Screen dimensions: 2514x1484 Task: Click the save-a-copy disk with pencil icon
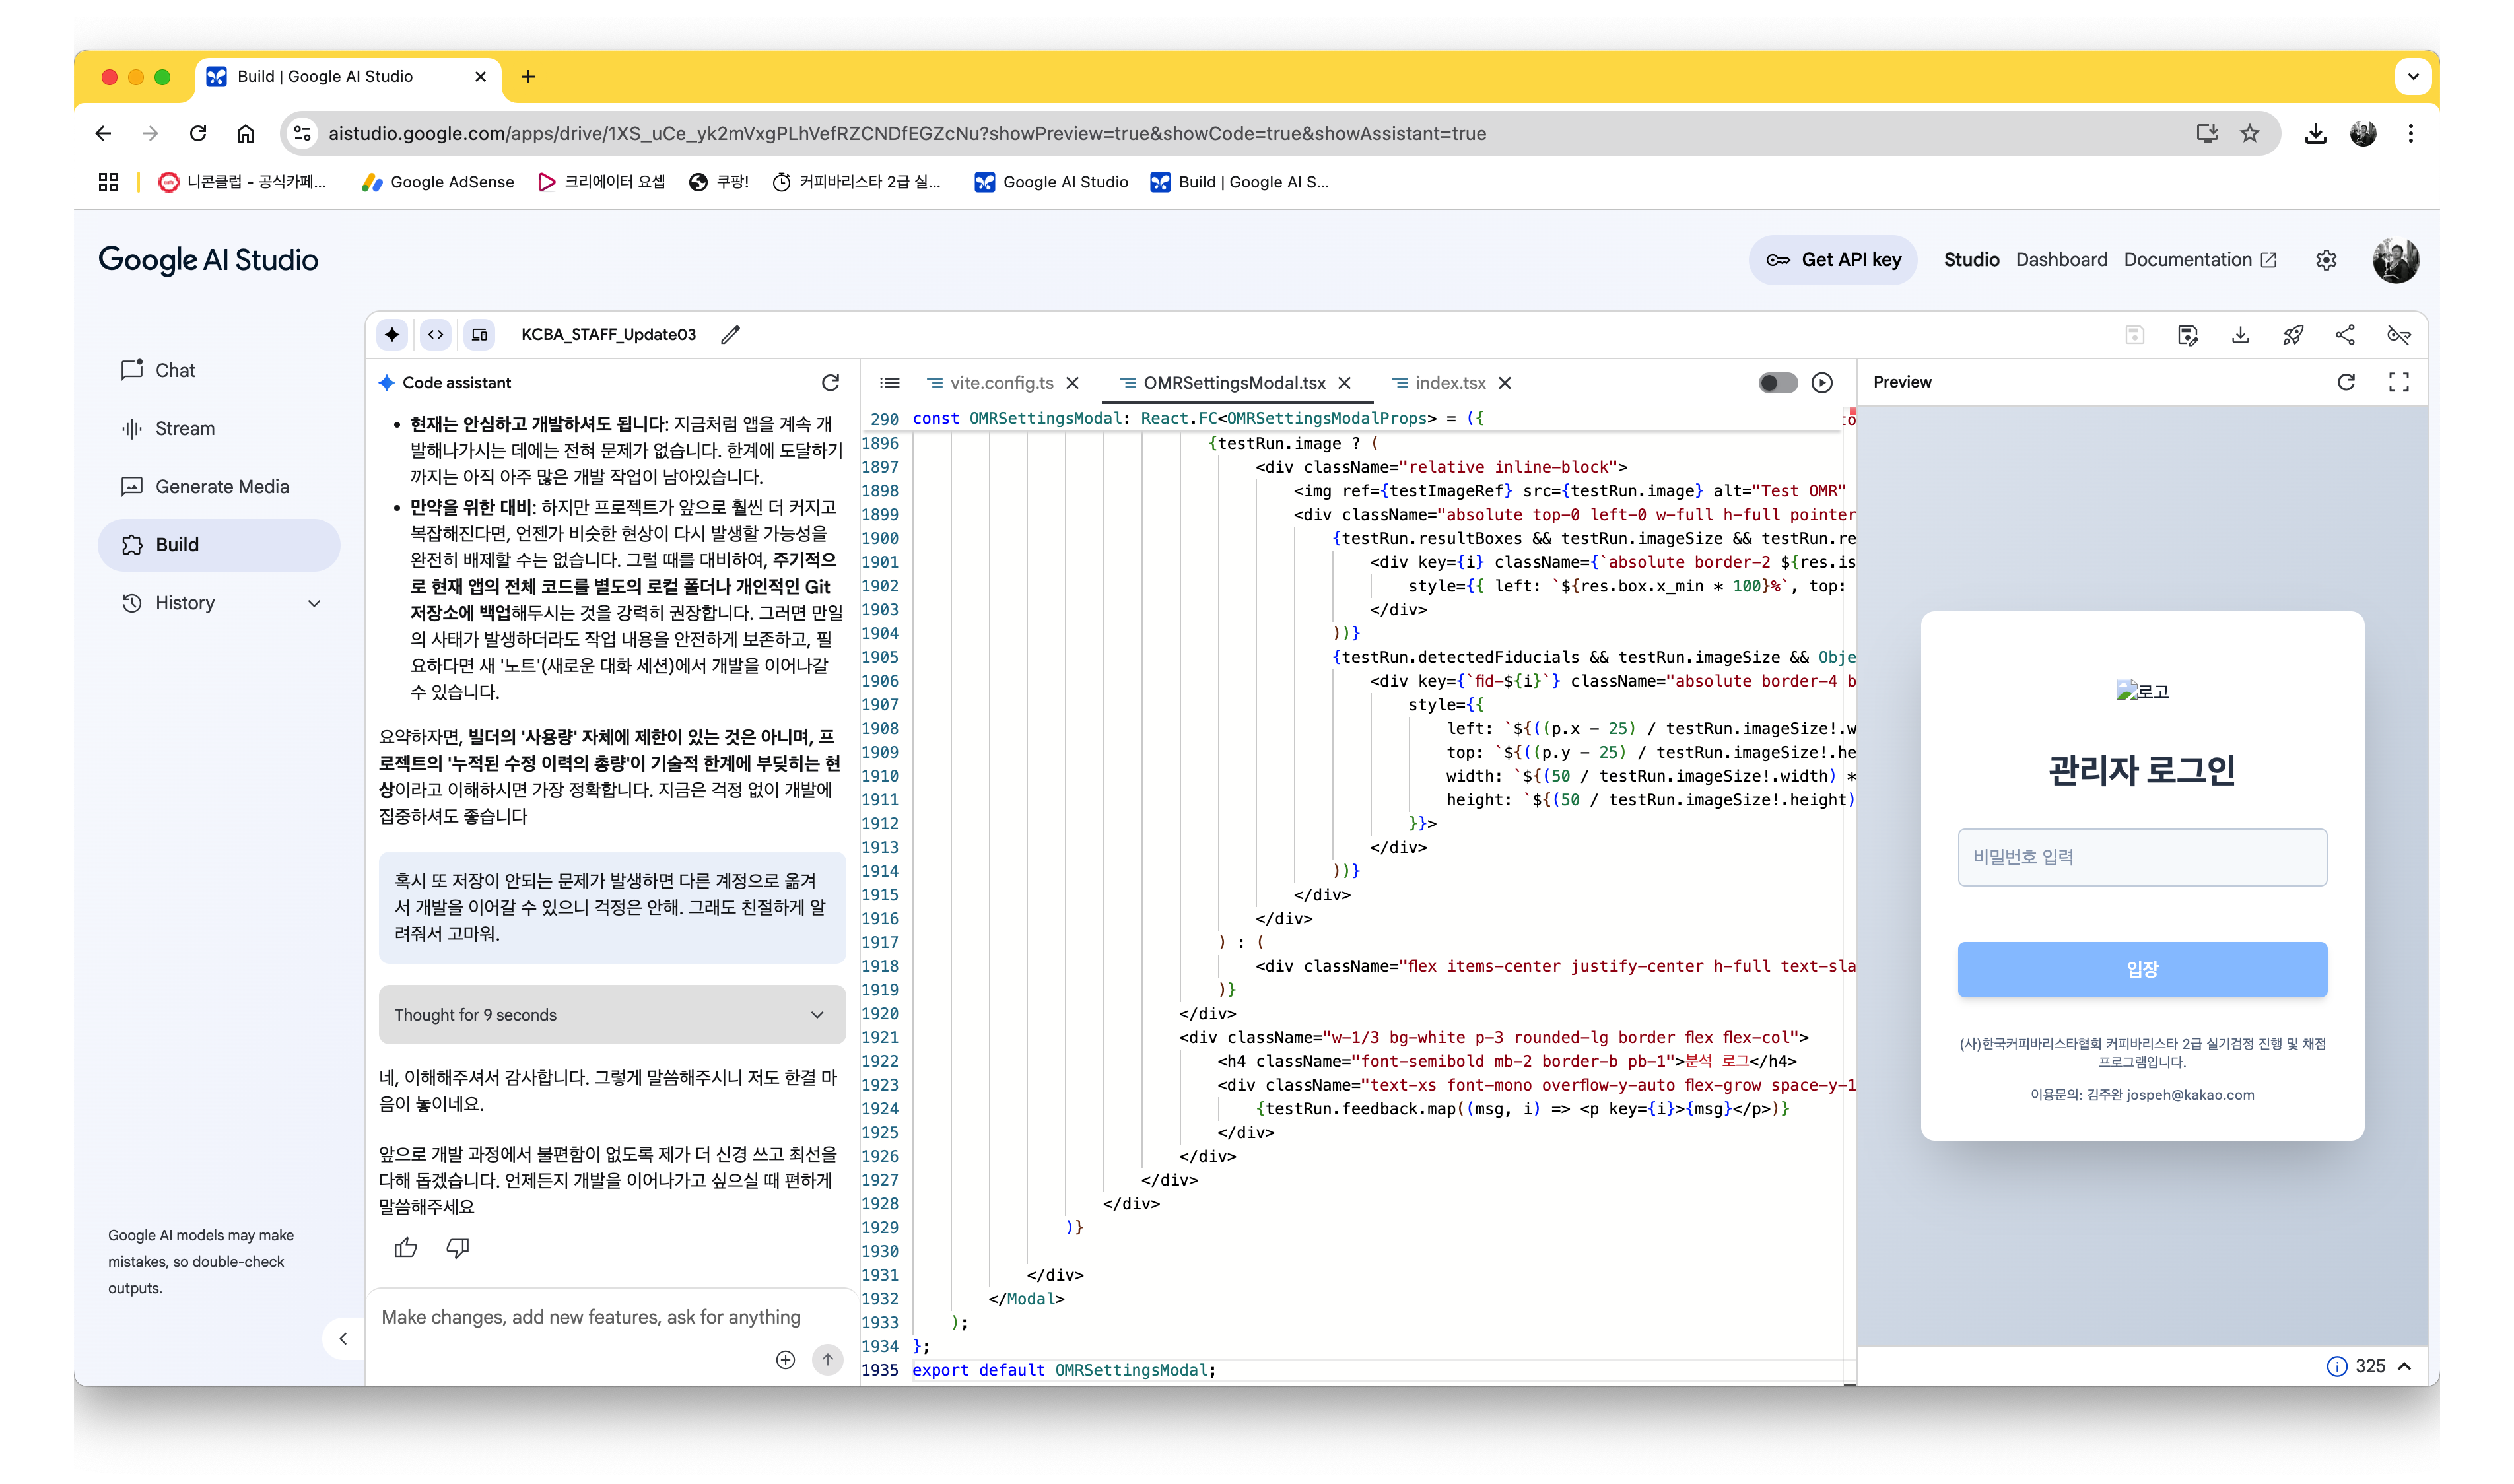(x=2188, y=335)
